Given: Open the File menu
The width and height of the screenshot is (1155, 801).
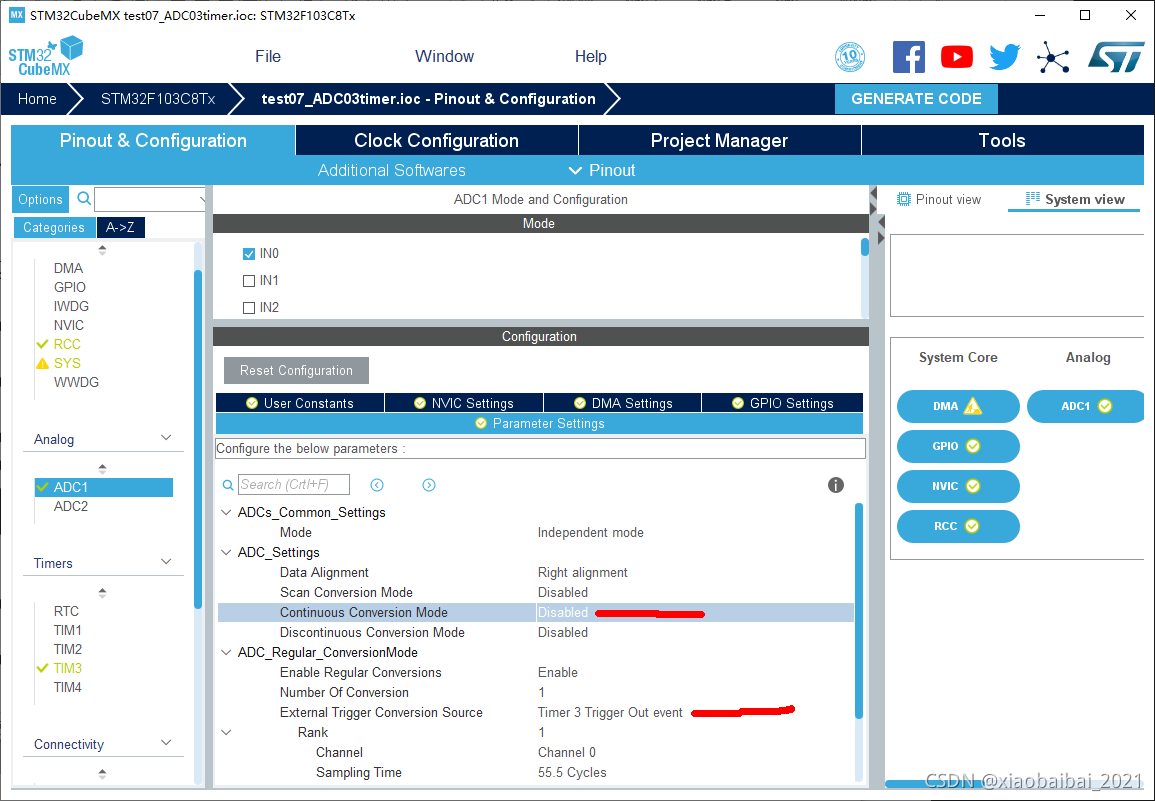Looking at the screenshot, I should 268,57.
